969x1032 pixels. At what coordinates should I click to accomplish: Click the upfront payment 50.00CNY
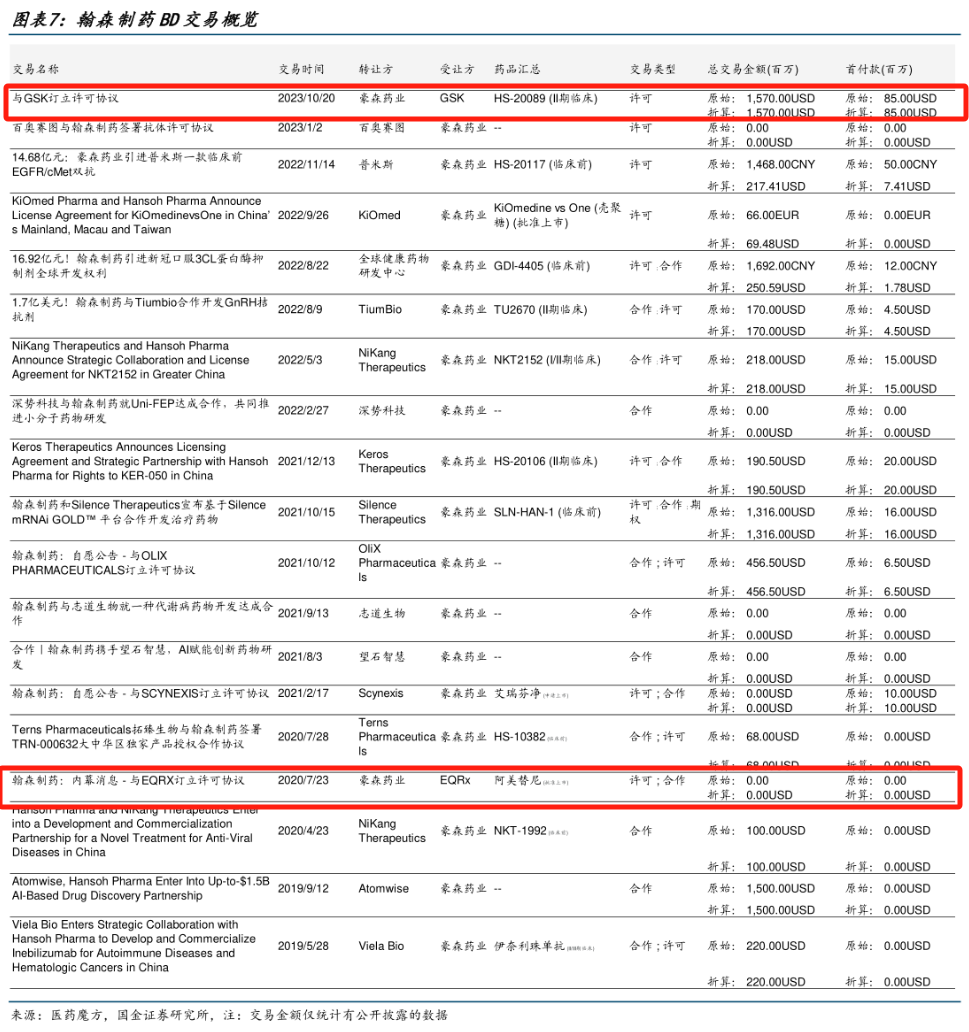click(910, 165)
